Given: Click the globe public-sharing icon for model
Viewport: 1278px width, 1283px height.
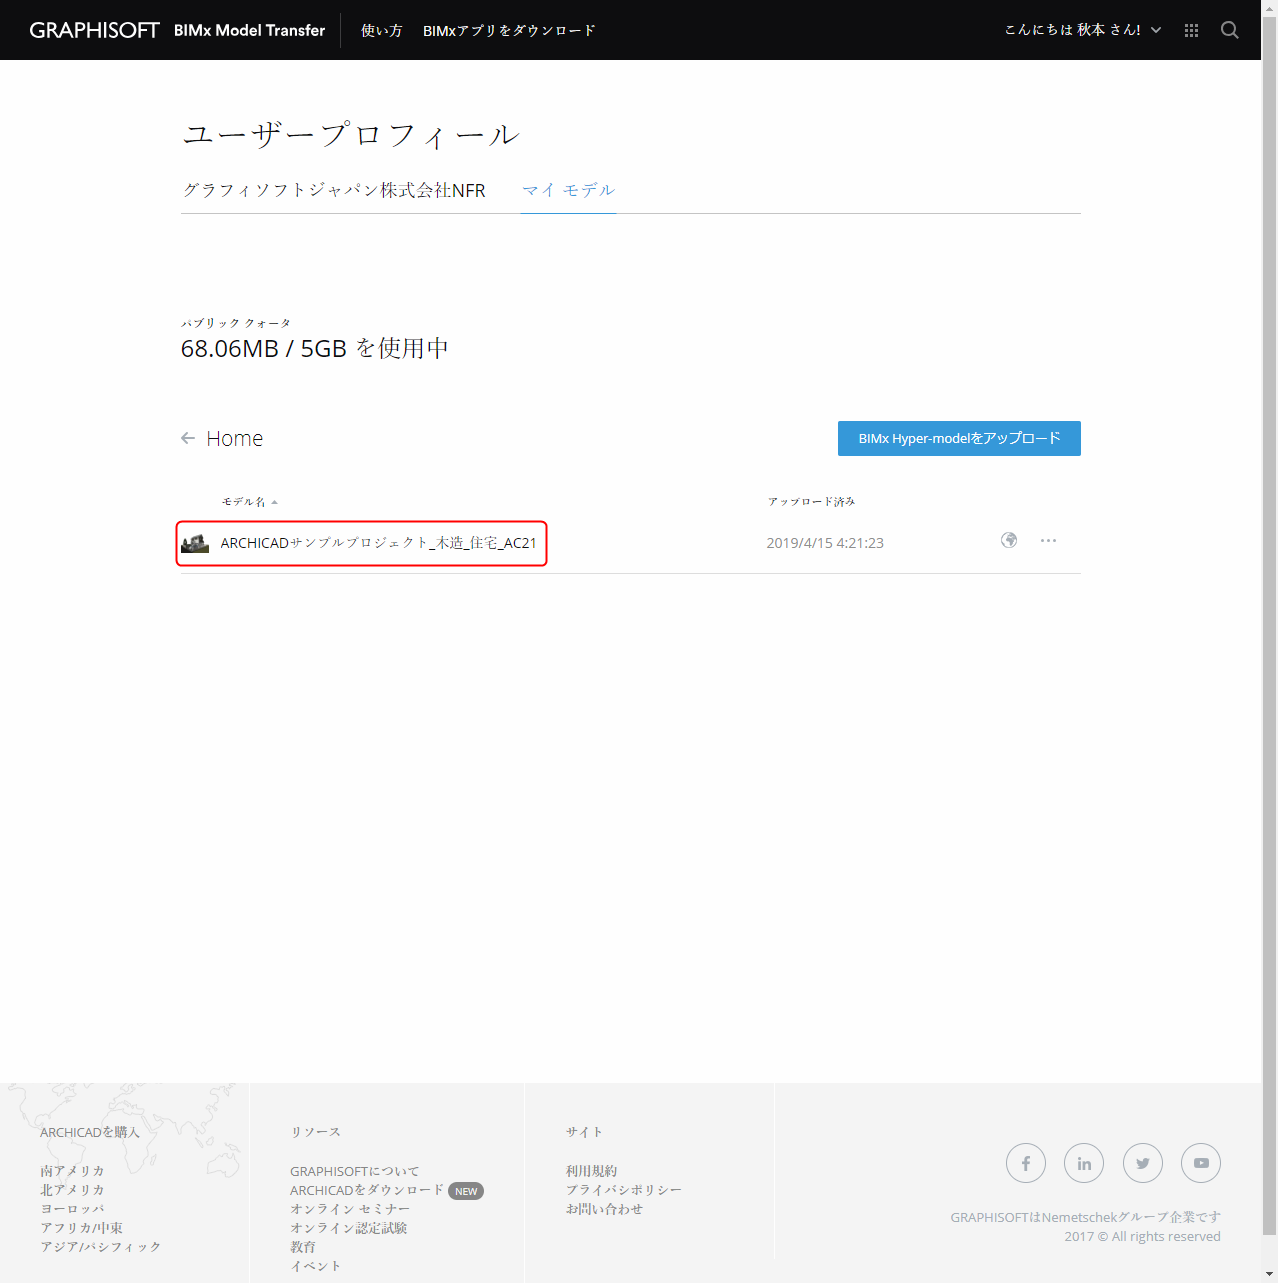Looking at the screenshot, I should [1009, 540].
